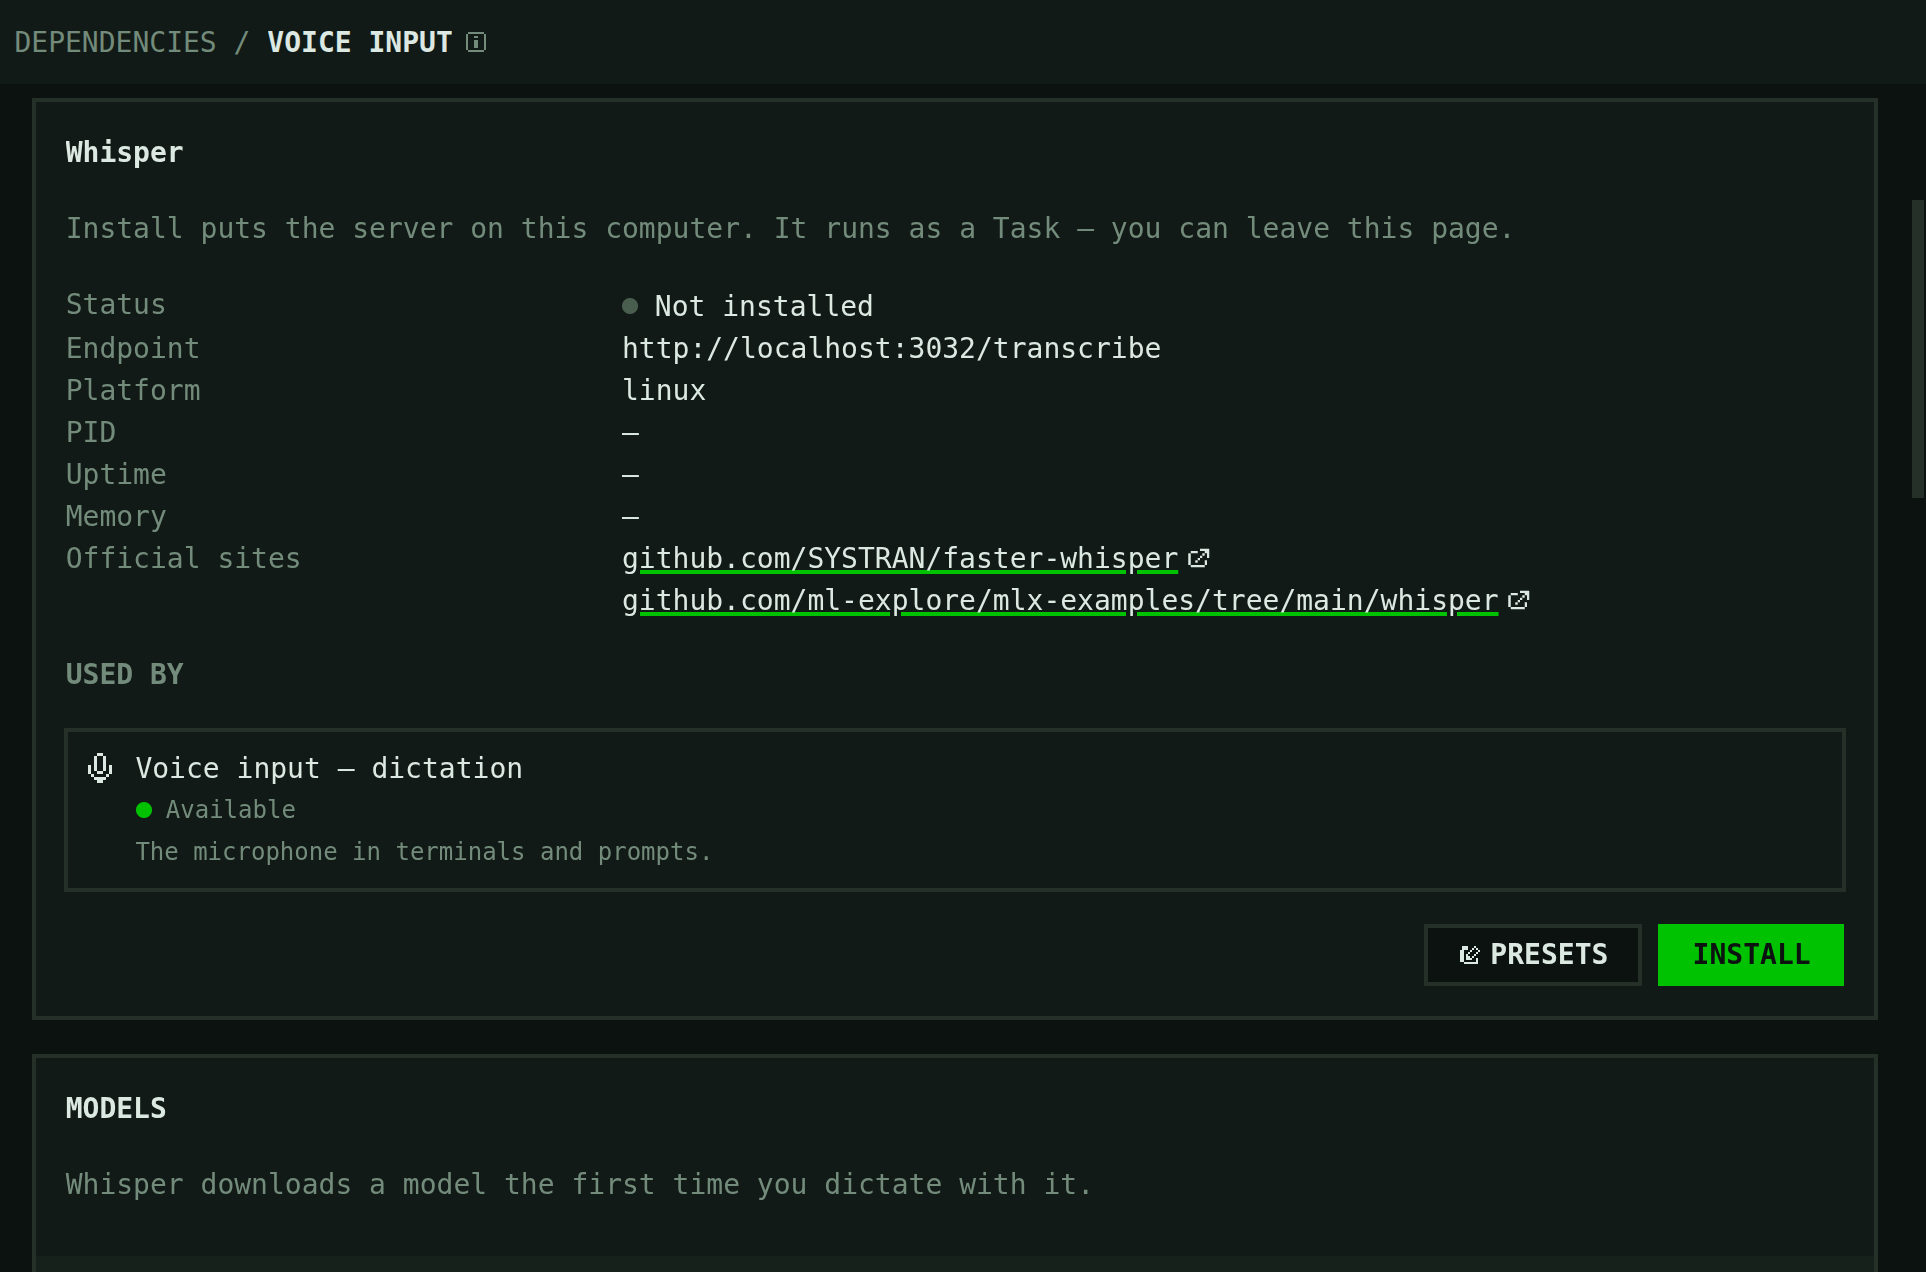Click the 'Endpoint' row label
This screenshot has height=1272, width=1926.
[133, 348]
